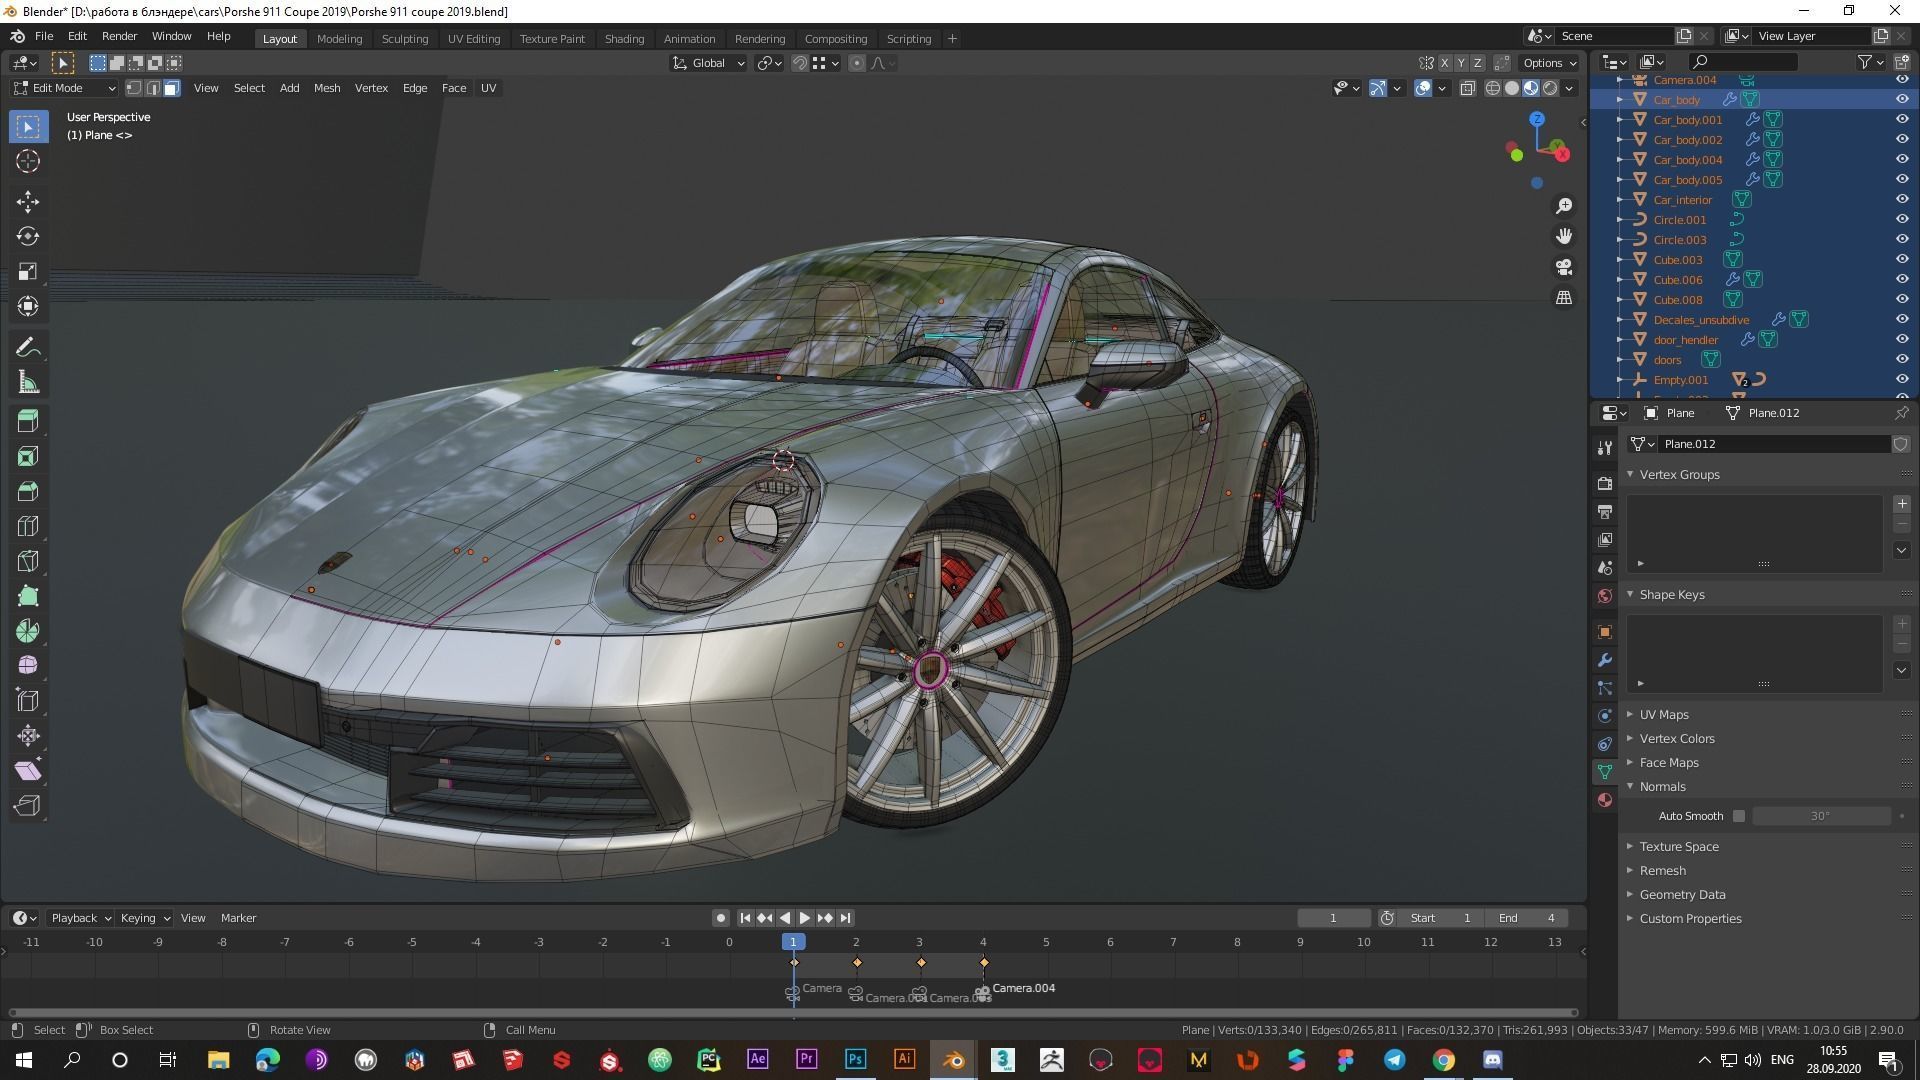Open the Global orientation dropdown

tap(708, 63)
